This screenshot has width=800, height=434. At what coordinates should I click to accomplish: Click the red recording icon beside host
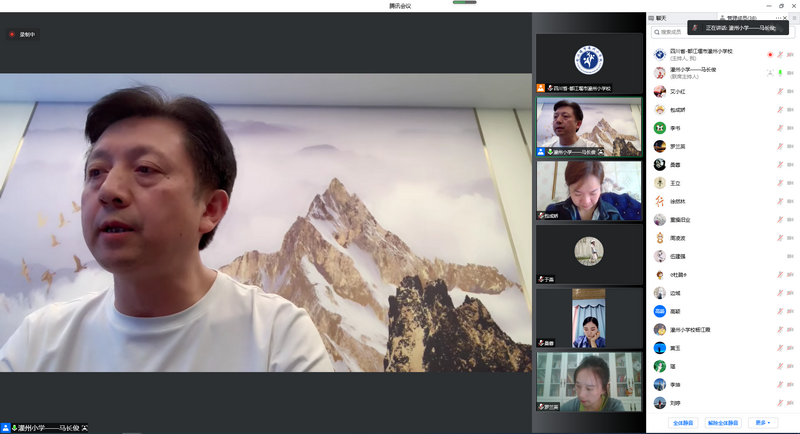[x=769, y=54]
